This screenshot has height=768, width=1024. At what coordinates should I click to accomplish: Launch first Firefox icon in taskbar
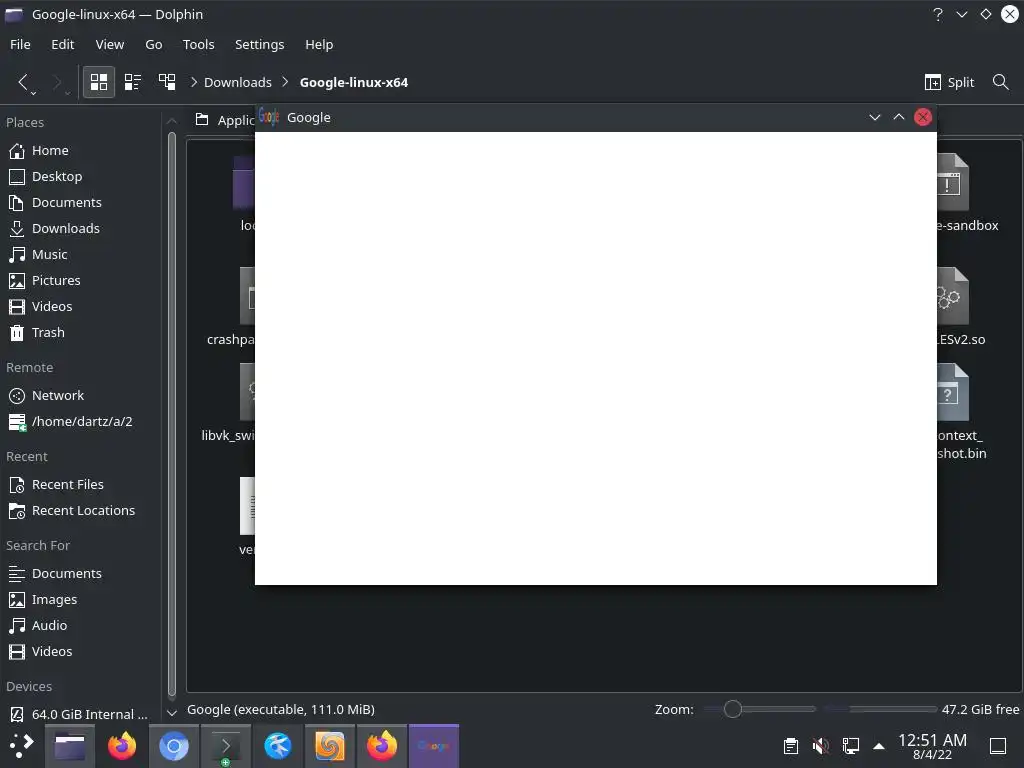point(121,746)
